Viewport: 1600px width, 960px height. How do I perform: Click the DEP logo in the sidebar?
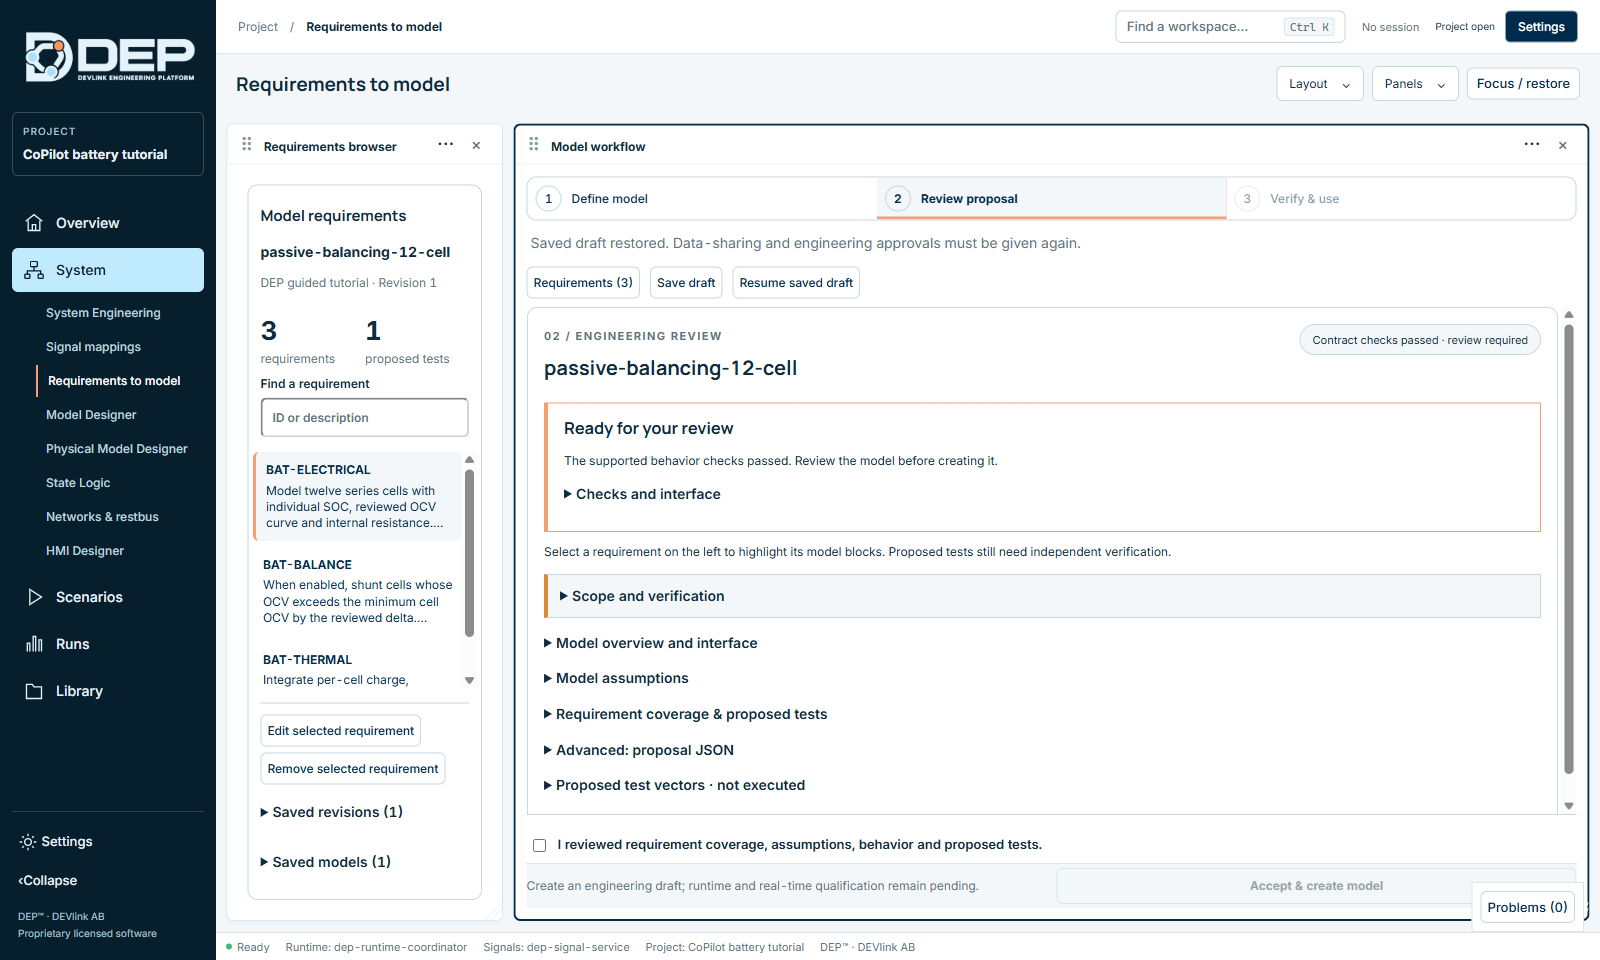click(x=110, y=57)
